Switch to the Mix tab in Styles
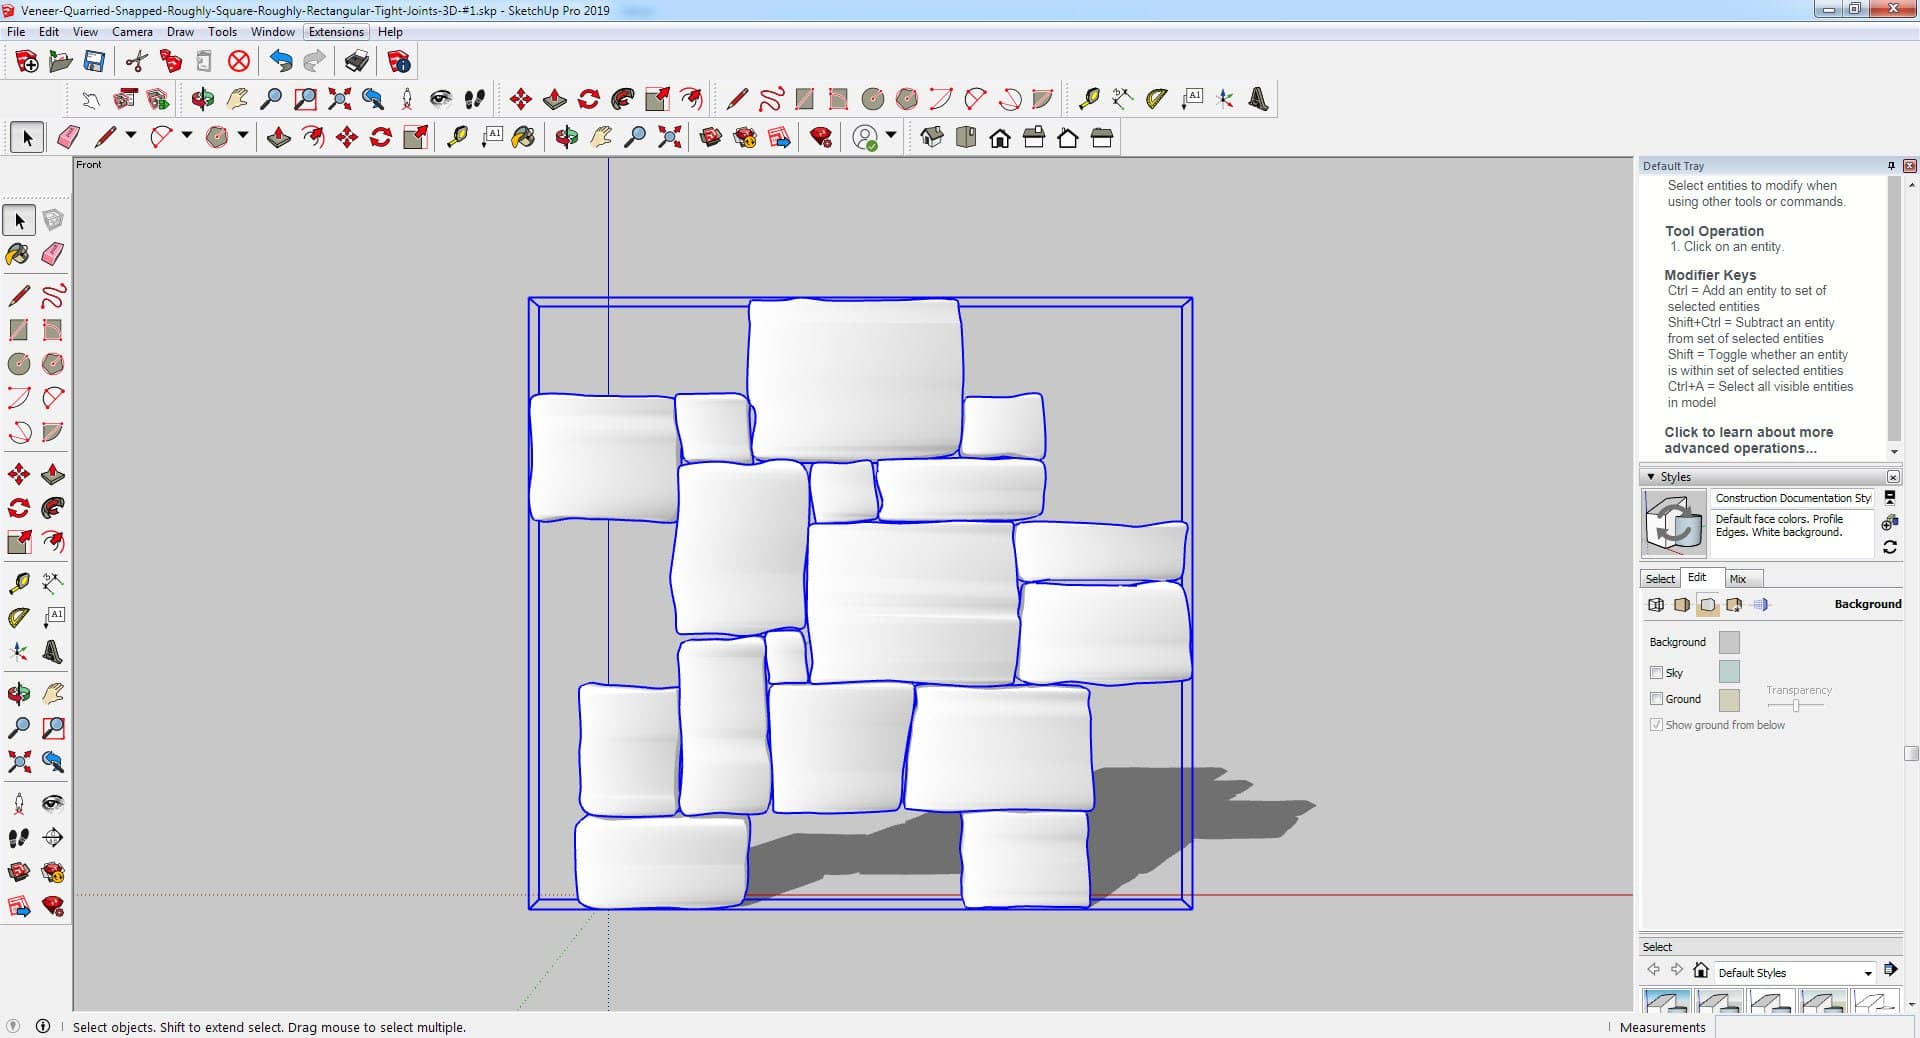1920x1038 pixels. tap(1738, 579)
